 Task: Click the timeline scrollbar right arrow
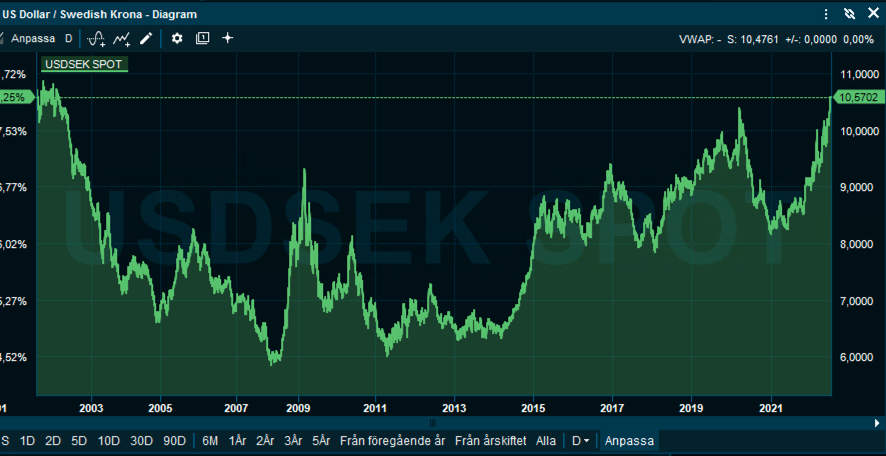coord(877,423)
